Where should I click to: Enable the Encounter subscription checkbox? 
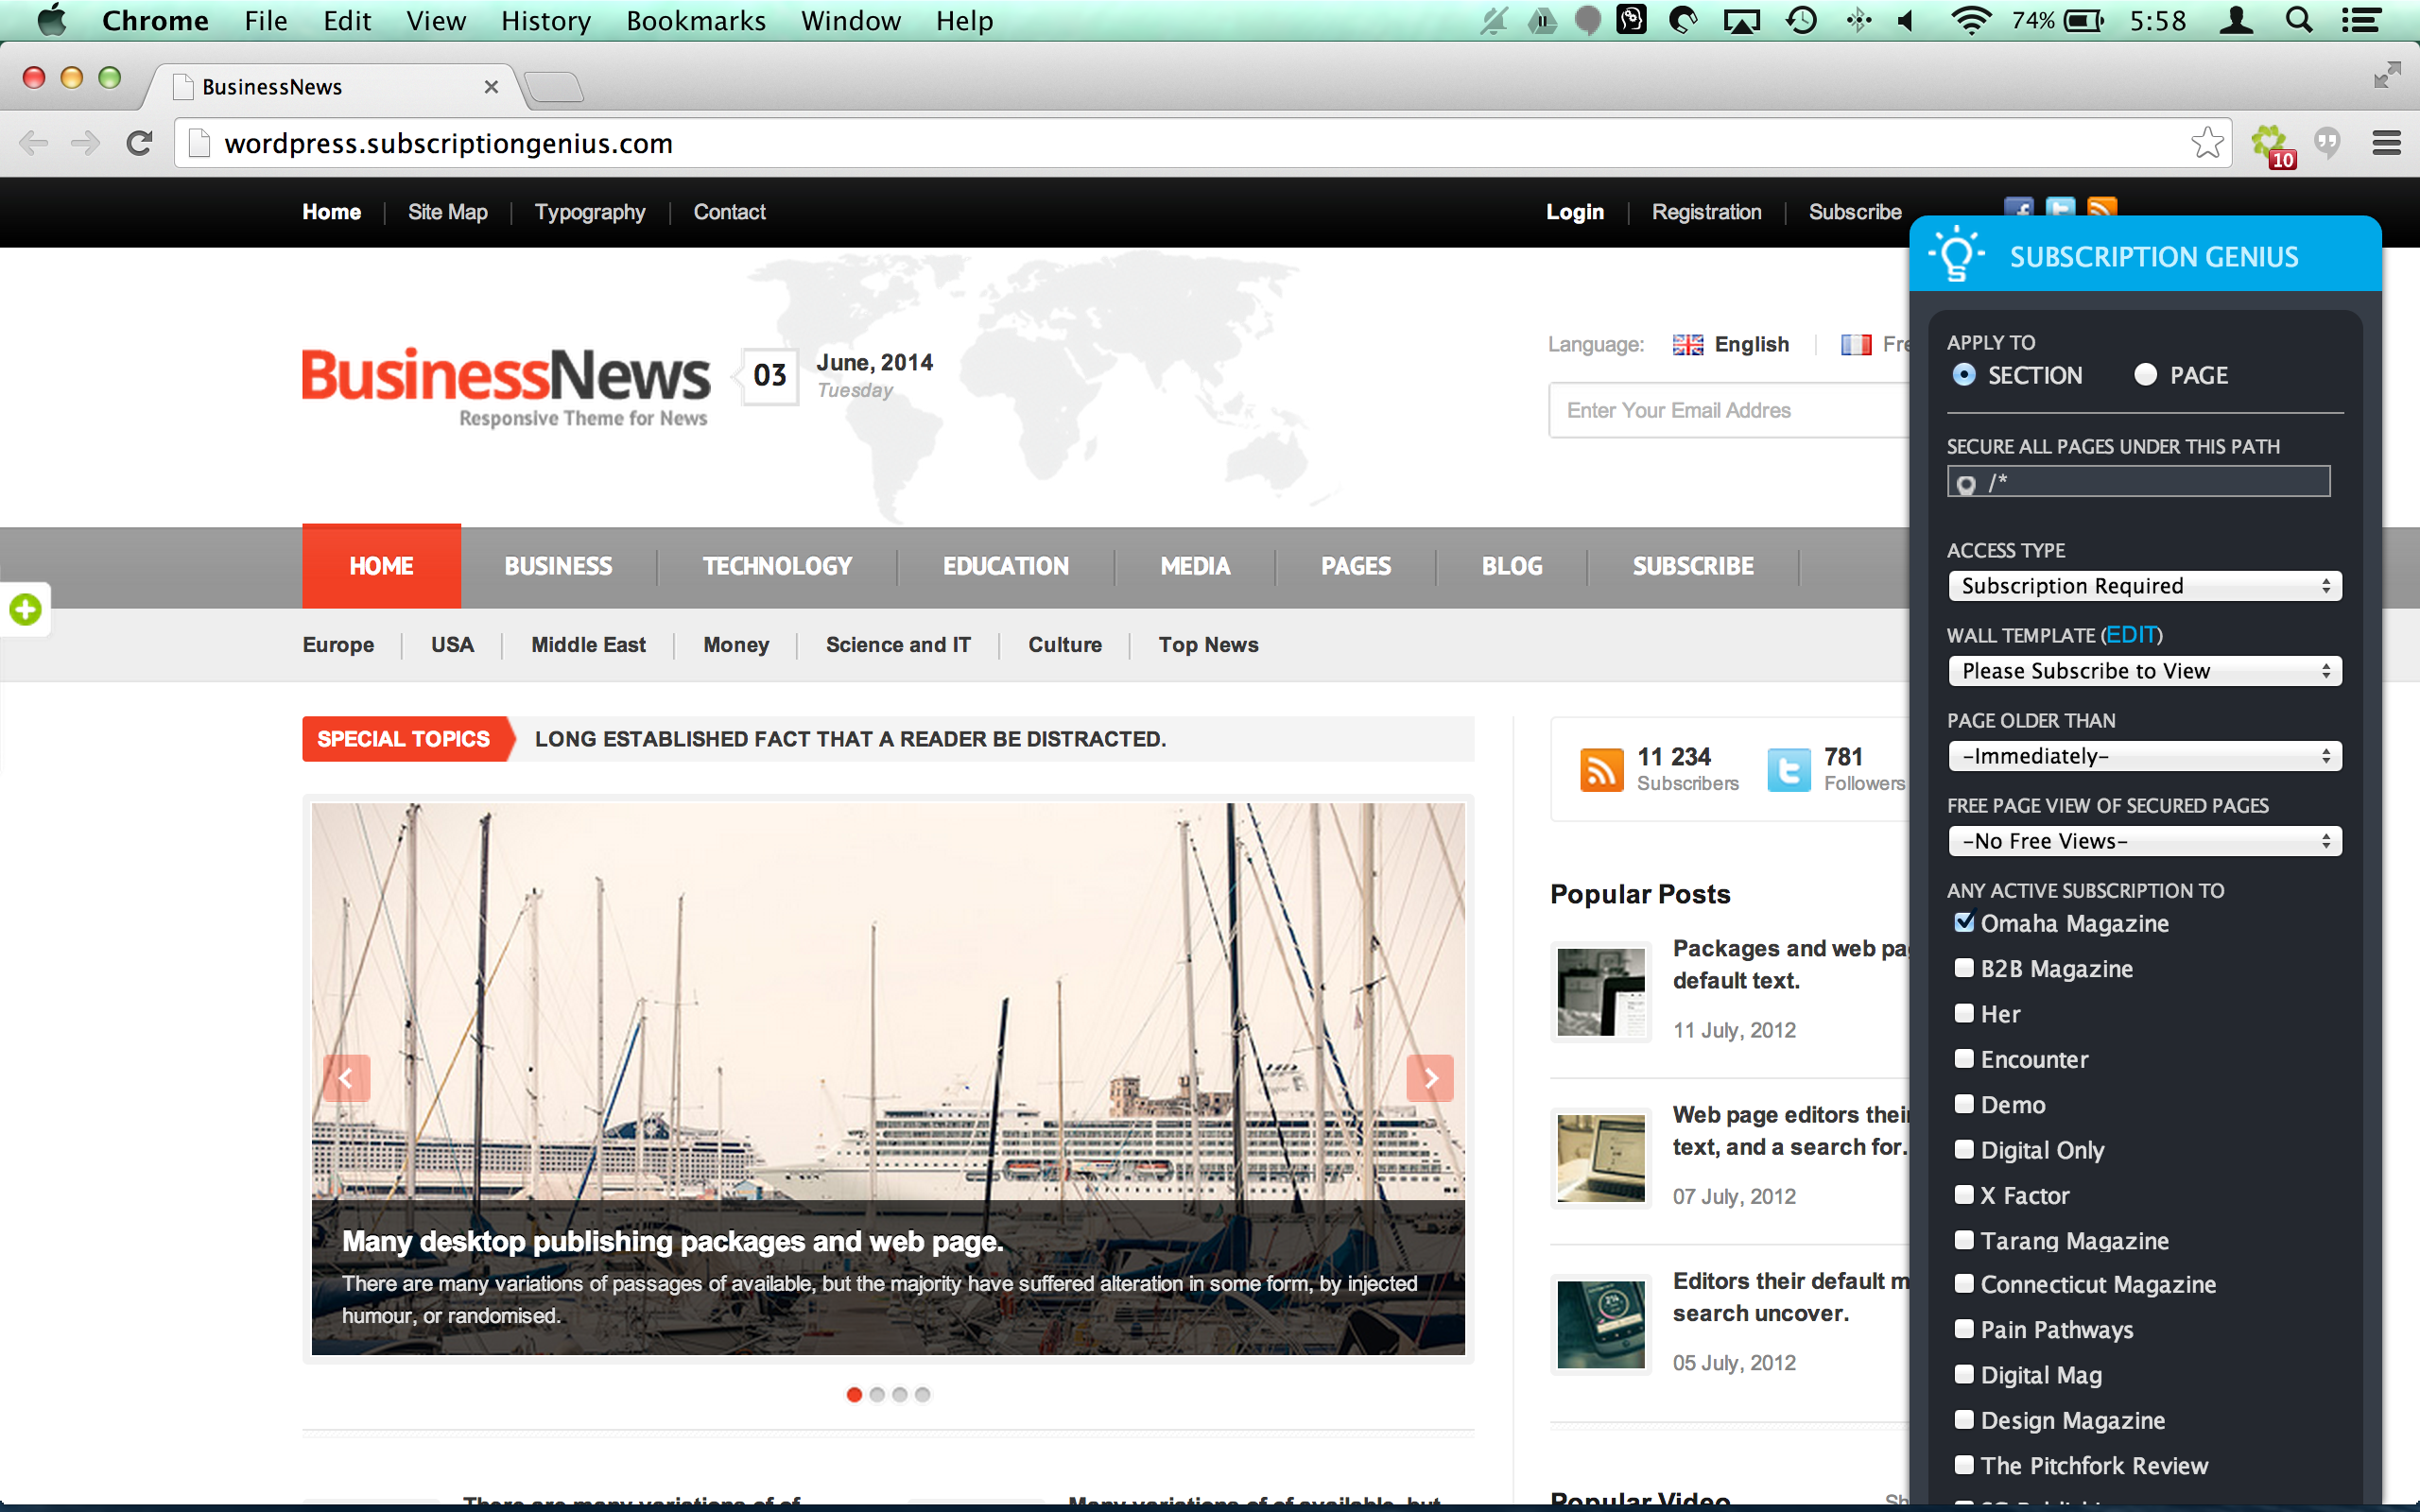pyautogui.click(x=1964, y=1059)
